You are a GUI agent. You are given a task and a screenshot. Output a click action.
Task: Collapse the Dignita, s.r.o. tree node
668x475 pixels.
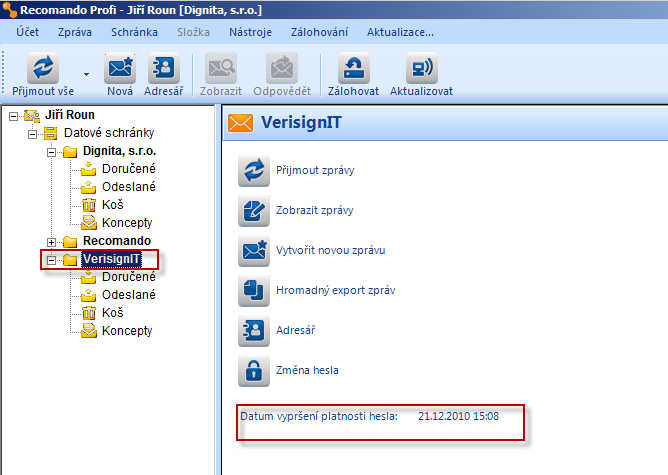(x=52, y=151)
